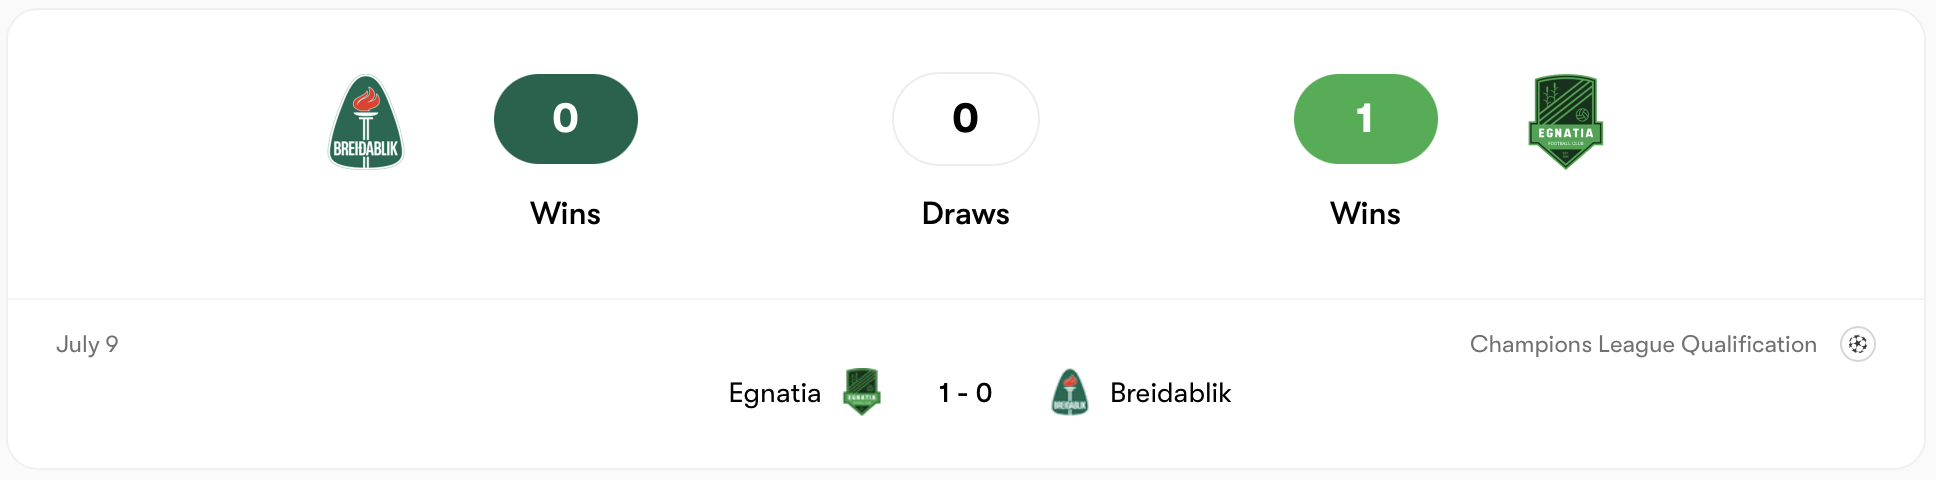This screenshot has width=1936, height=480.
Task: Click the dark green 0 wins badge
Action: click(566, 119)
